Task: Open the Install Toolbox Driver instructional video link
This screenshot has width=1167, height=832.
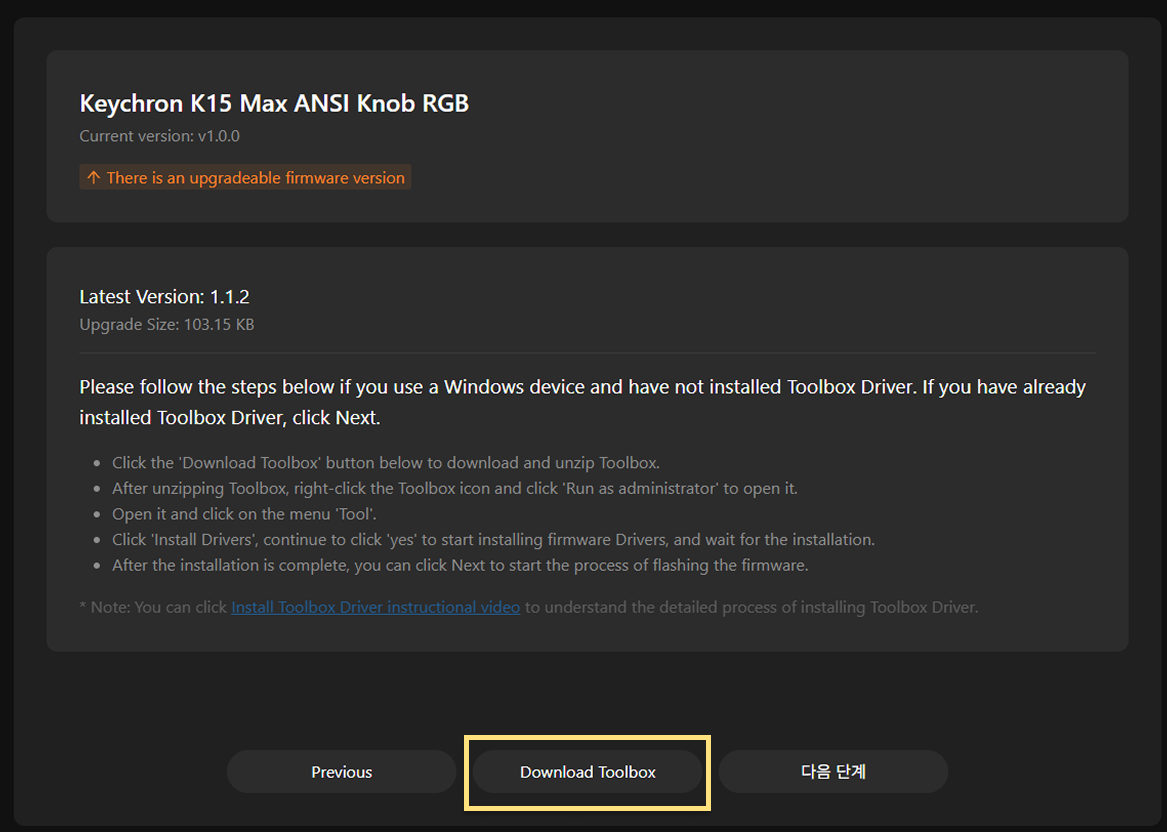Action: [375, 607]
